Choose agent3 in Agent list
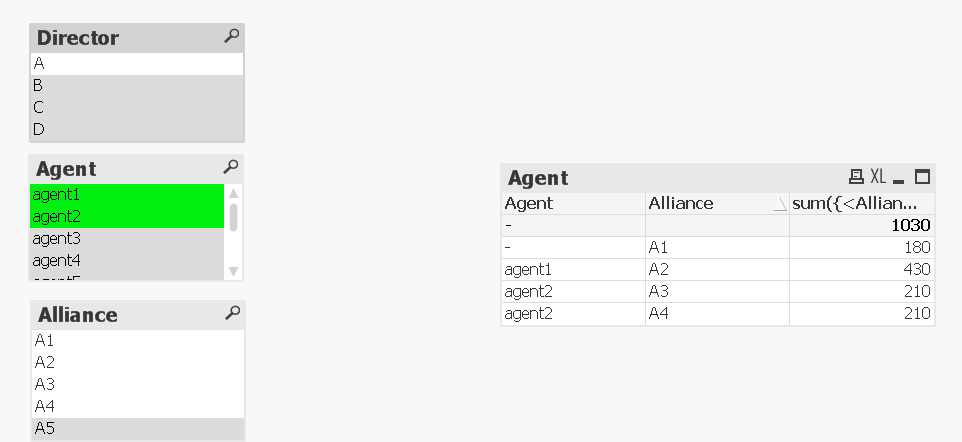962x442 pixels. [x=126, y=238]
